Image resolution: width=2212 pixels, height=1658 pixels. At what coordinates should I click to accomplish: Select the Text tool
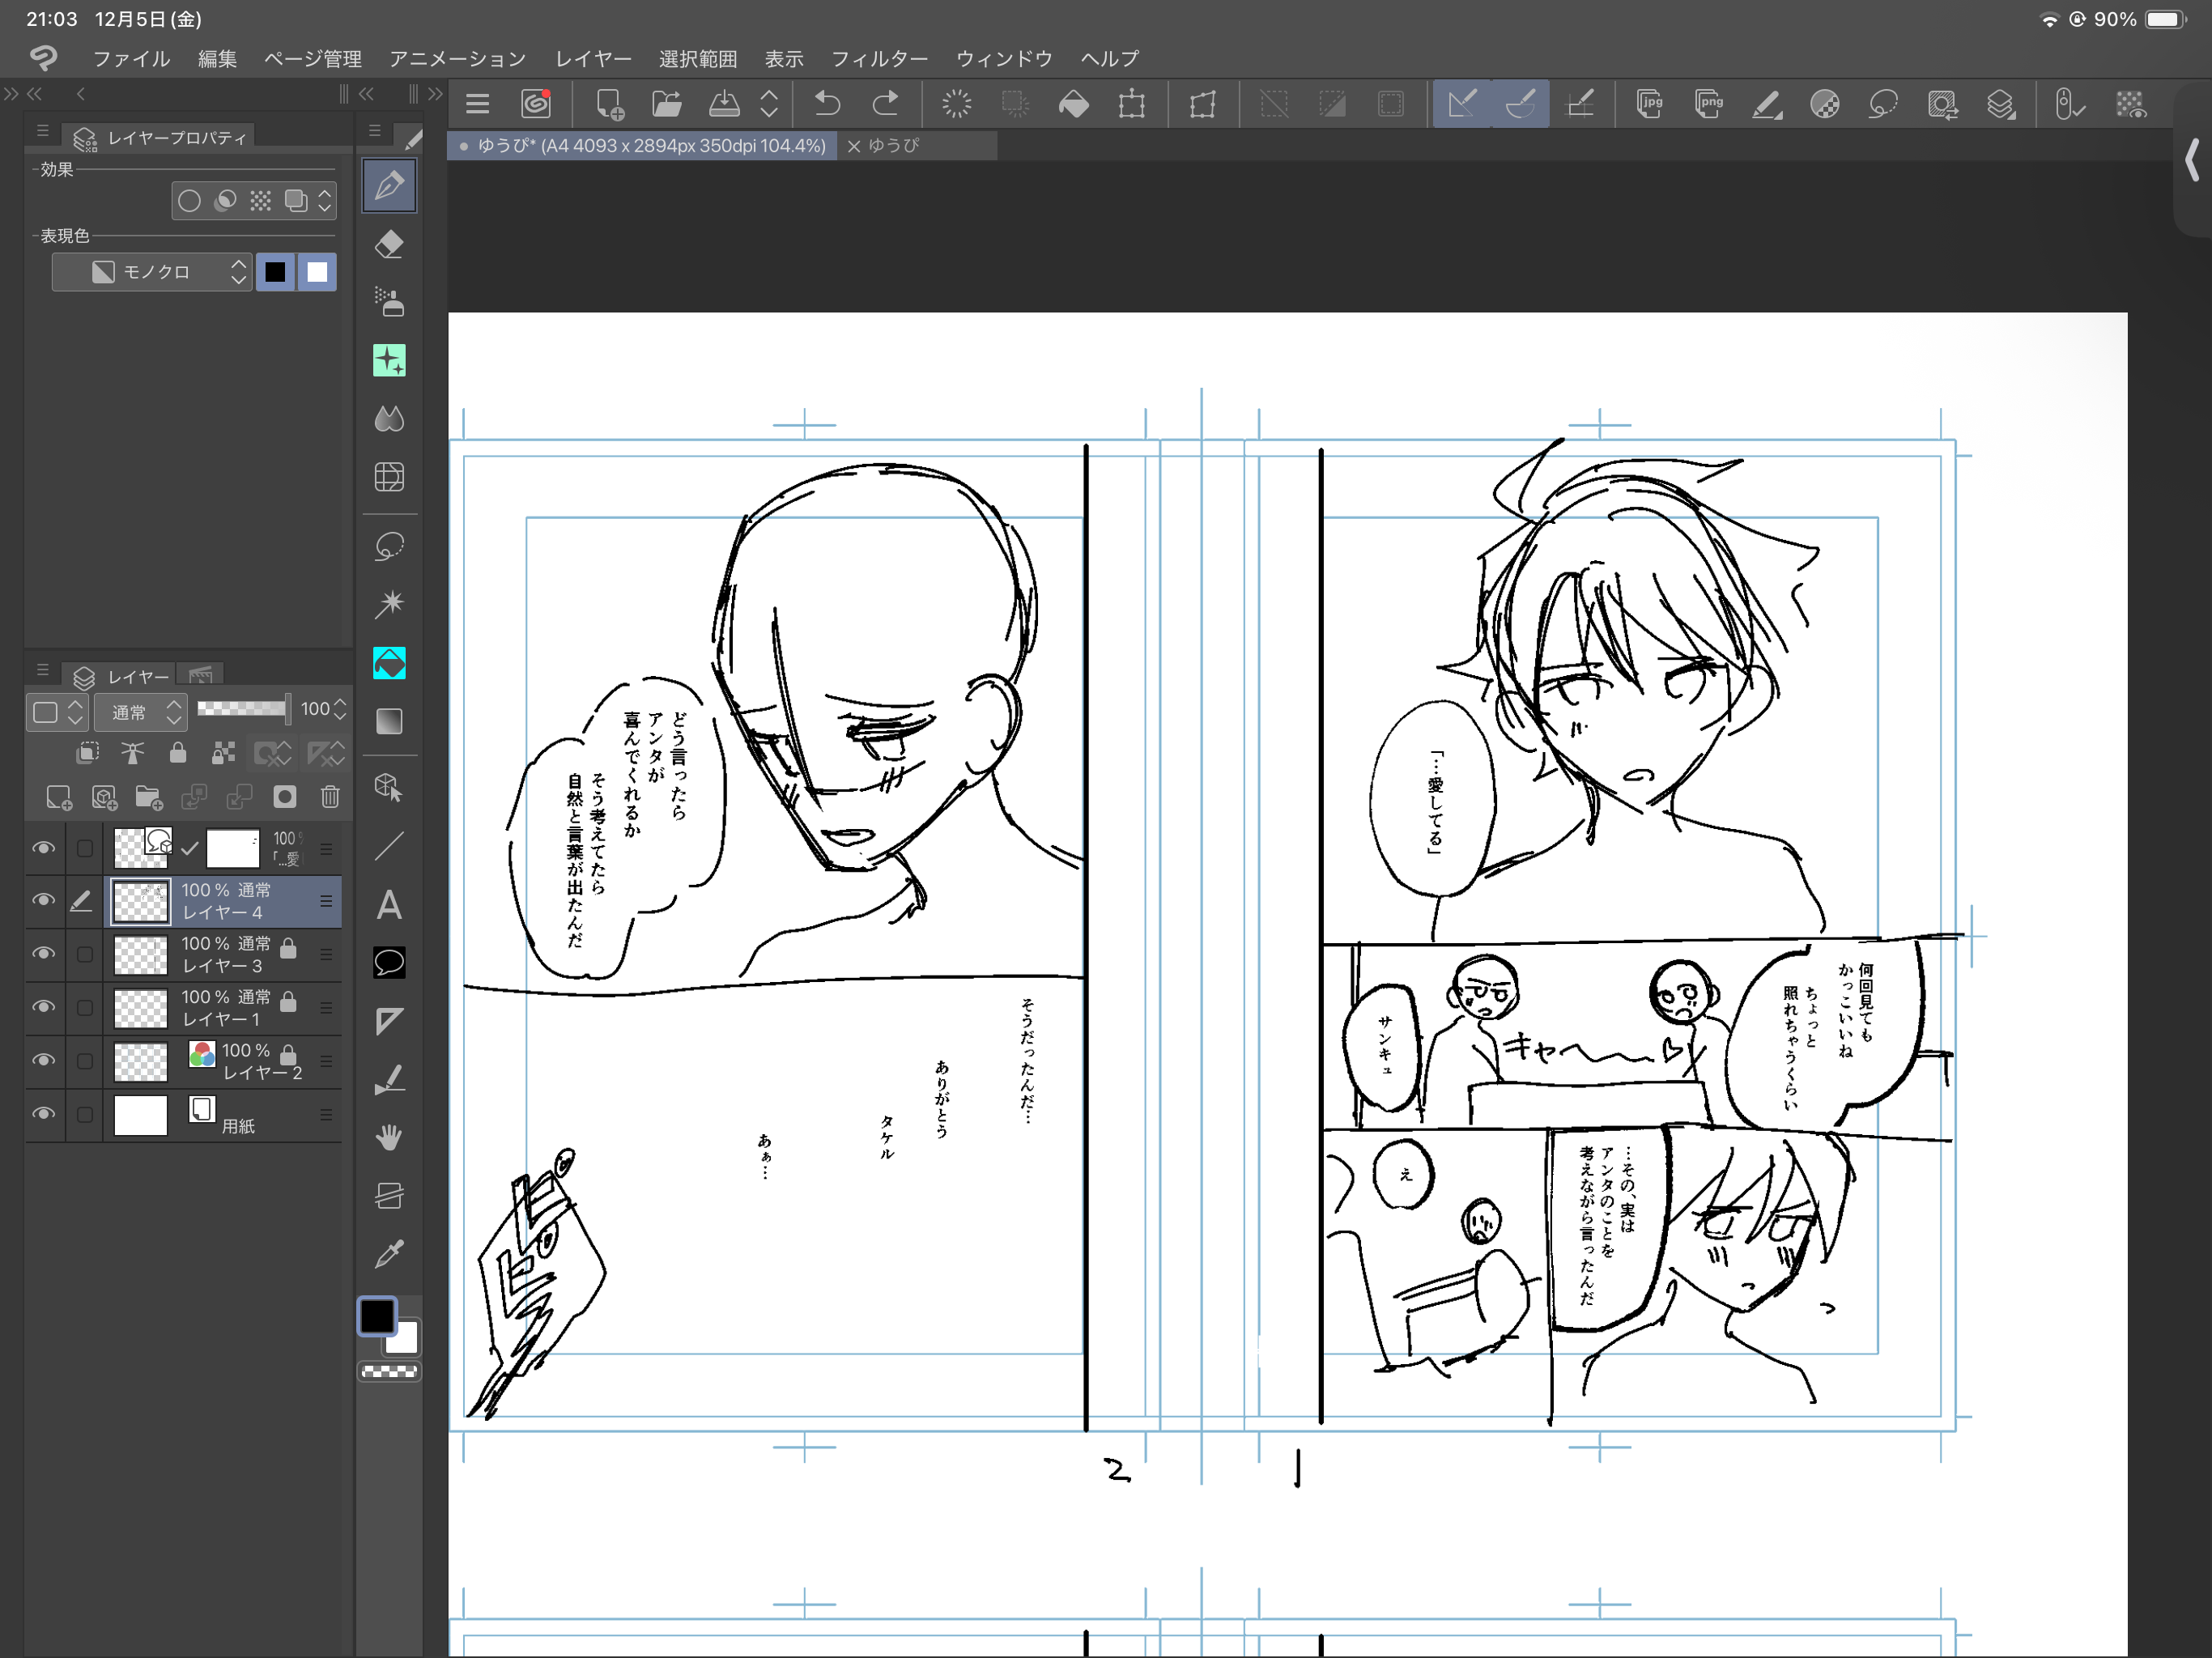[x=389, y=906]
